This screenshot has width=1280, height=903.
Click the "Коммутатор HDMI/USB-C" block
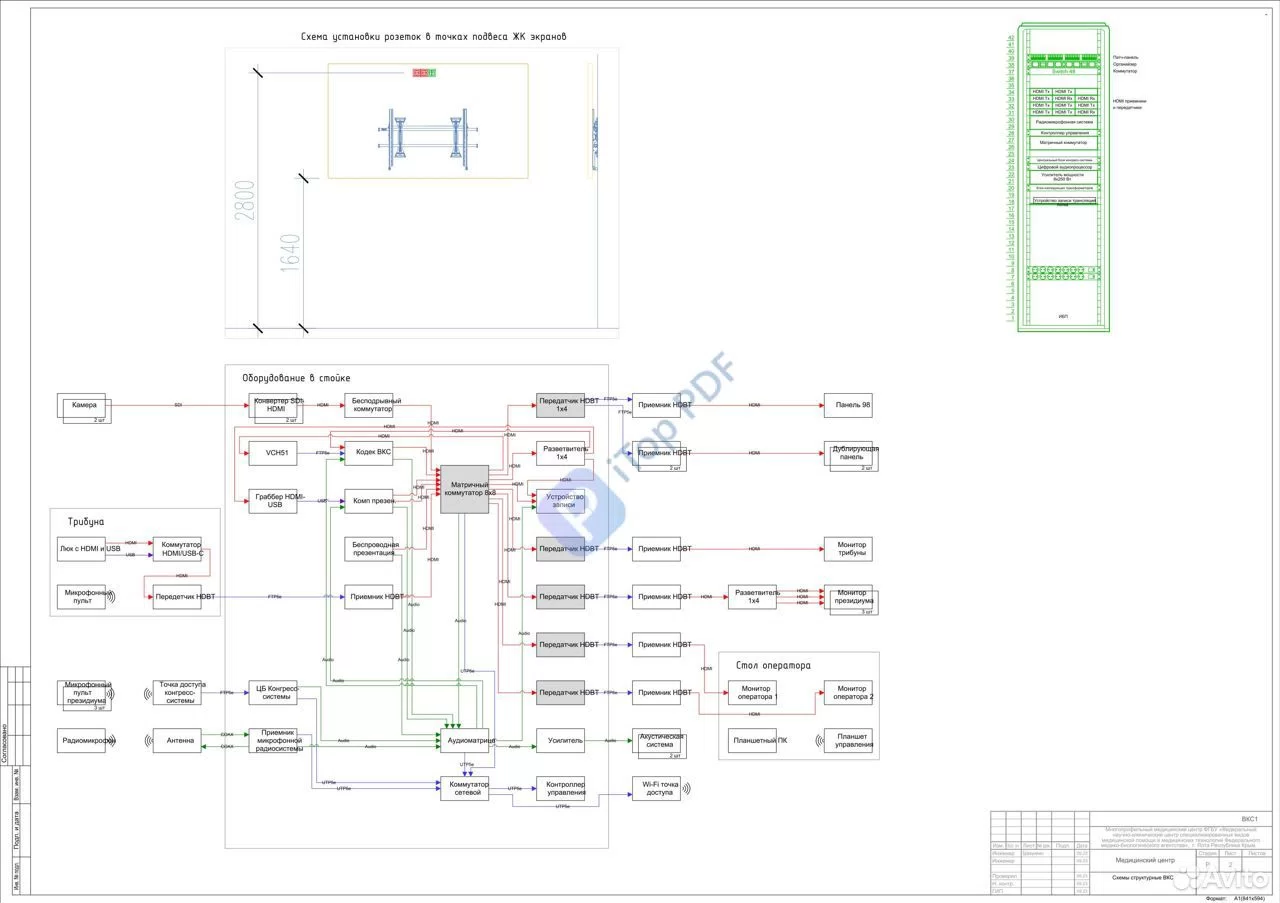point(177,549)
